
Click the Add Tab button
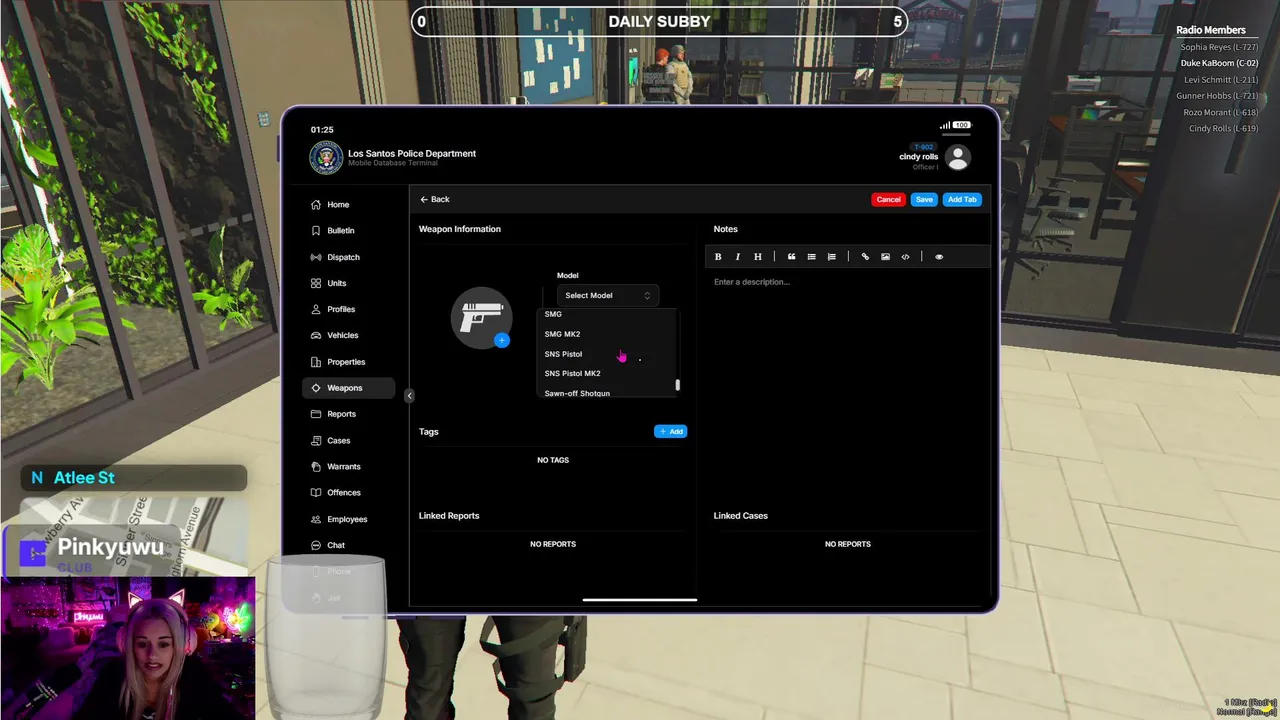962,200
